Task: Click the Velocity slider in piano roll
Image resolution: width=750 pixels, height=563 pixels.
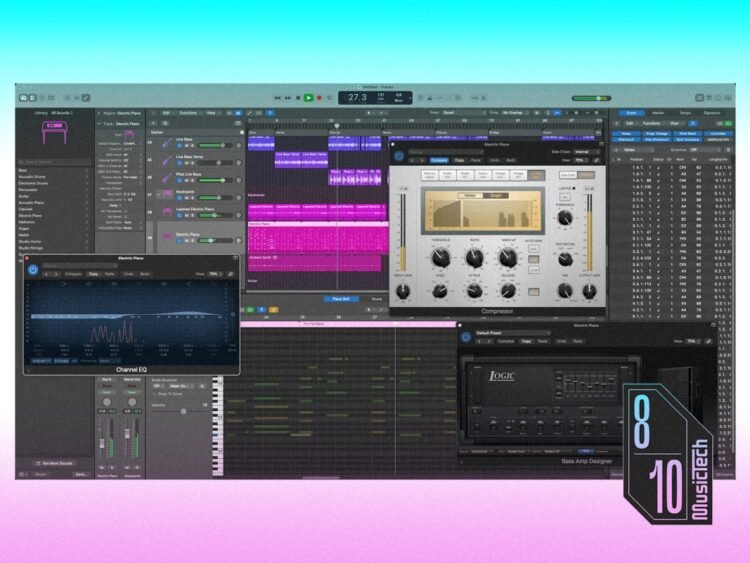Action: 183,411
